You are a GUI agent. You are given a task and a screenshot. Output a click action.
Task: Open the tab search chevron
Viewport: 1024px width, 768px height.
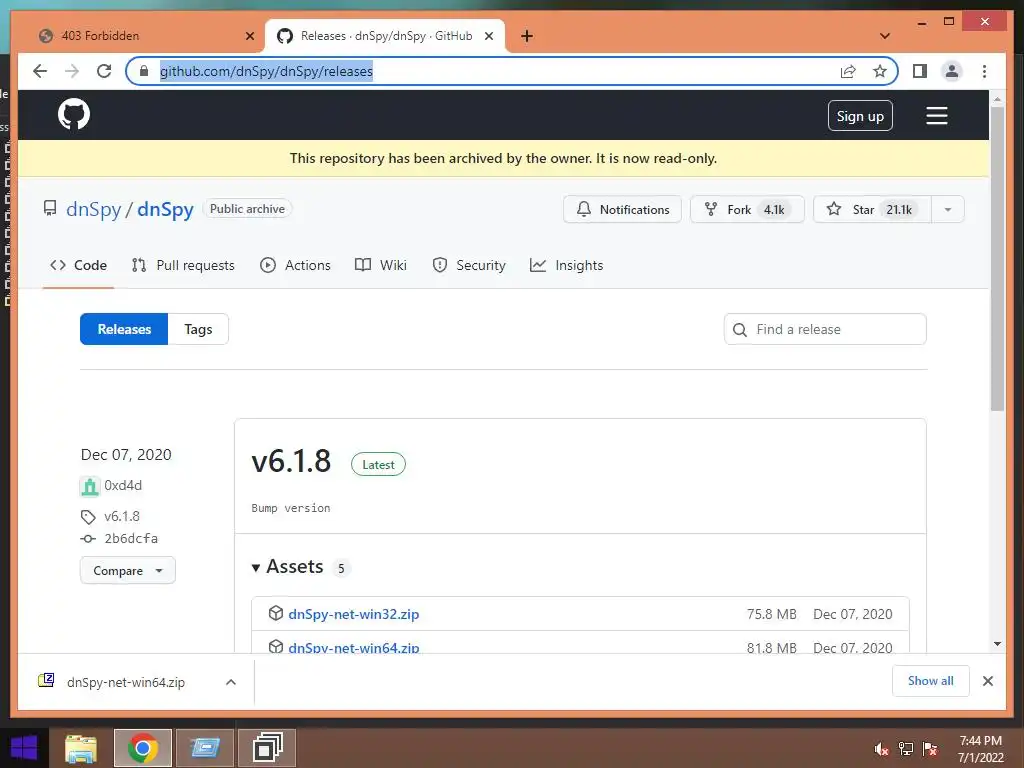tap(885, 36)
